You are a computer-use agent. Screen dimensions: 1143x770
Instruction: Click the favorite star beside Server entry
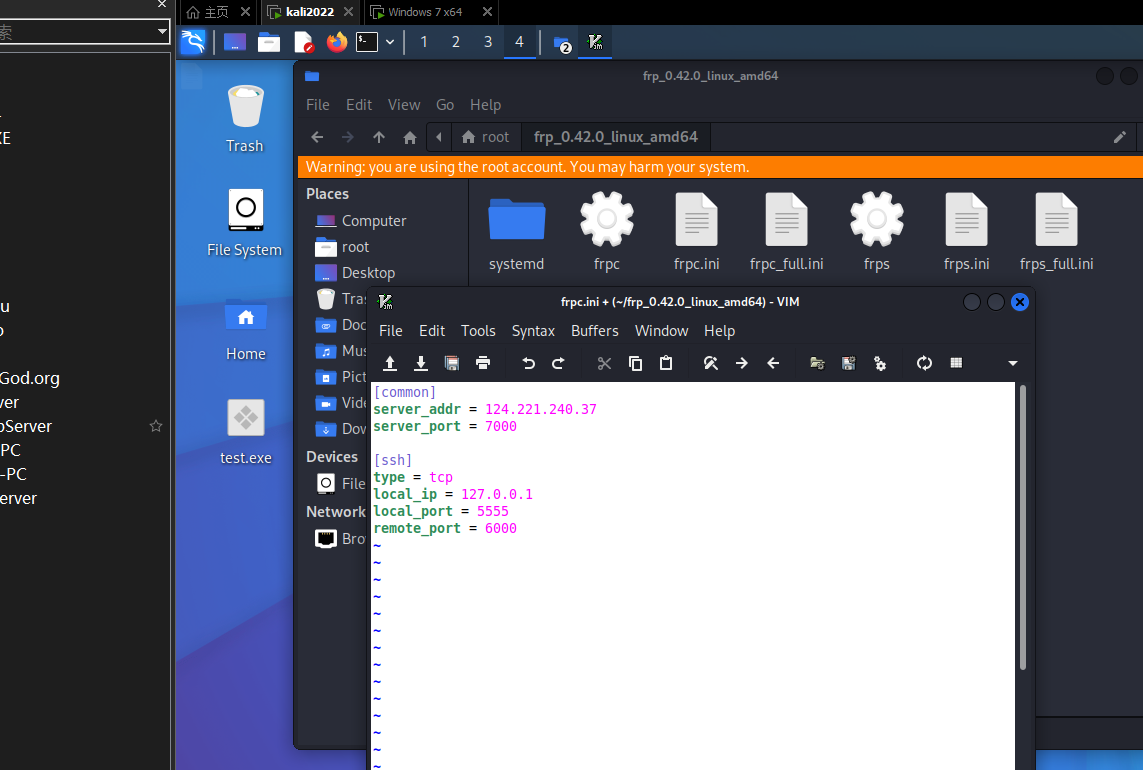coord(156,426)
